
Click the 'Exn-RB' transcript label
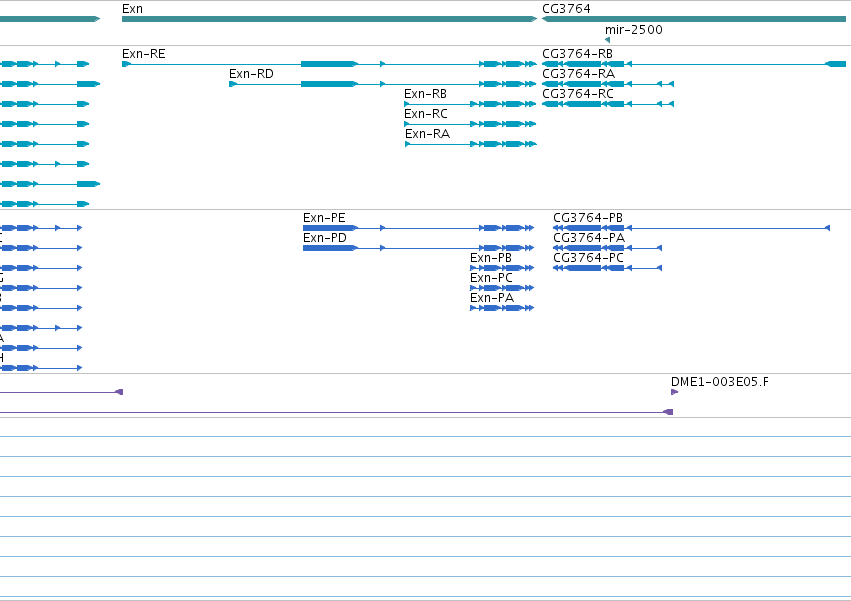tap(426, 94)
